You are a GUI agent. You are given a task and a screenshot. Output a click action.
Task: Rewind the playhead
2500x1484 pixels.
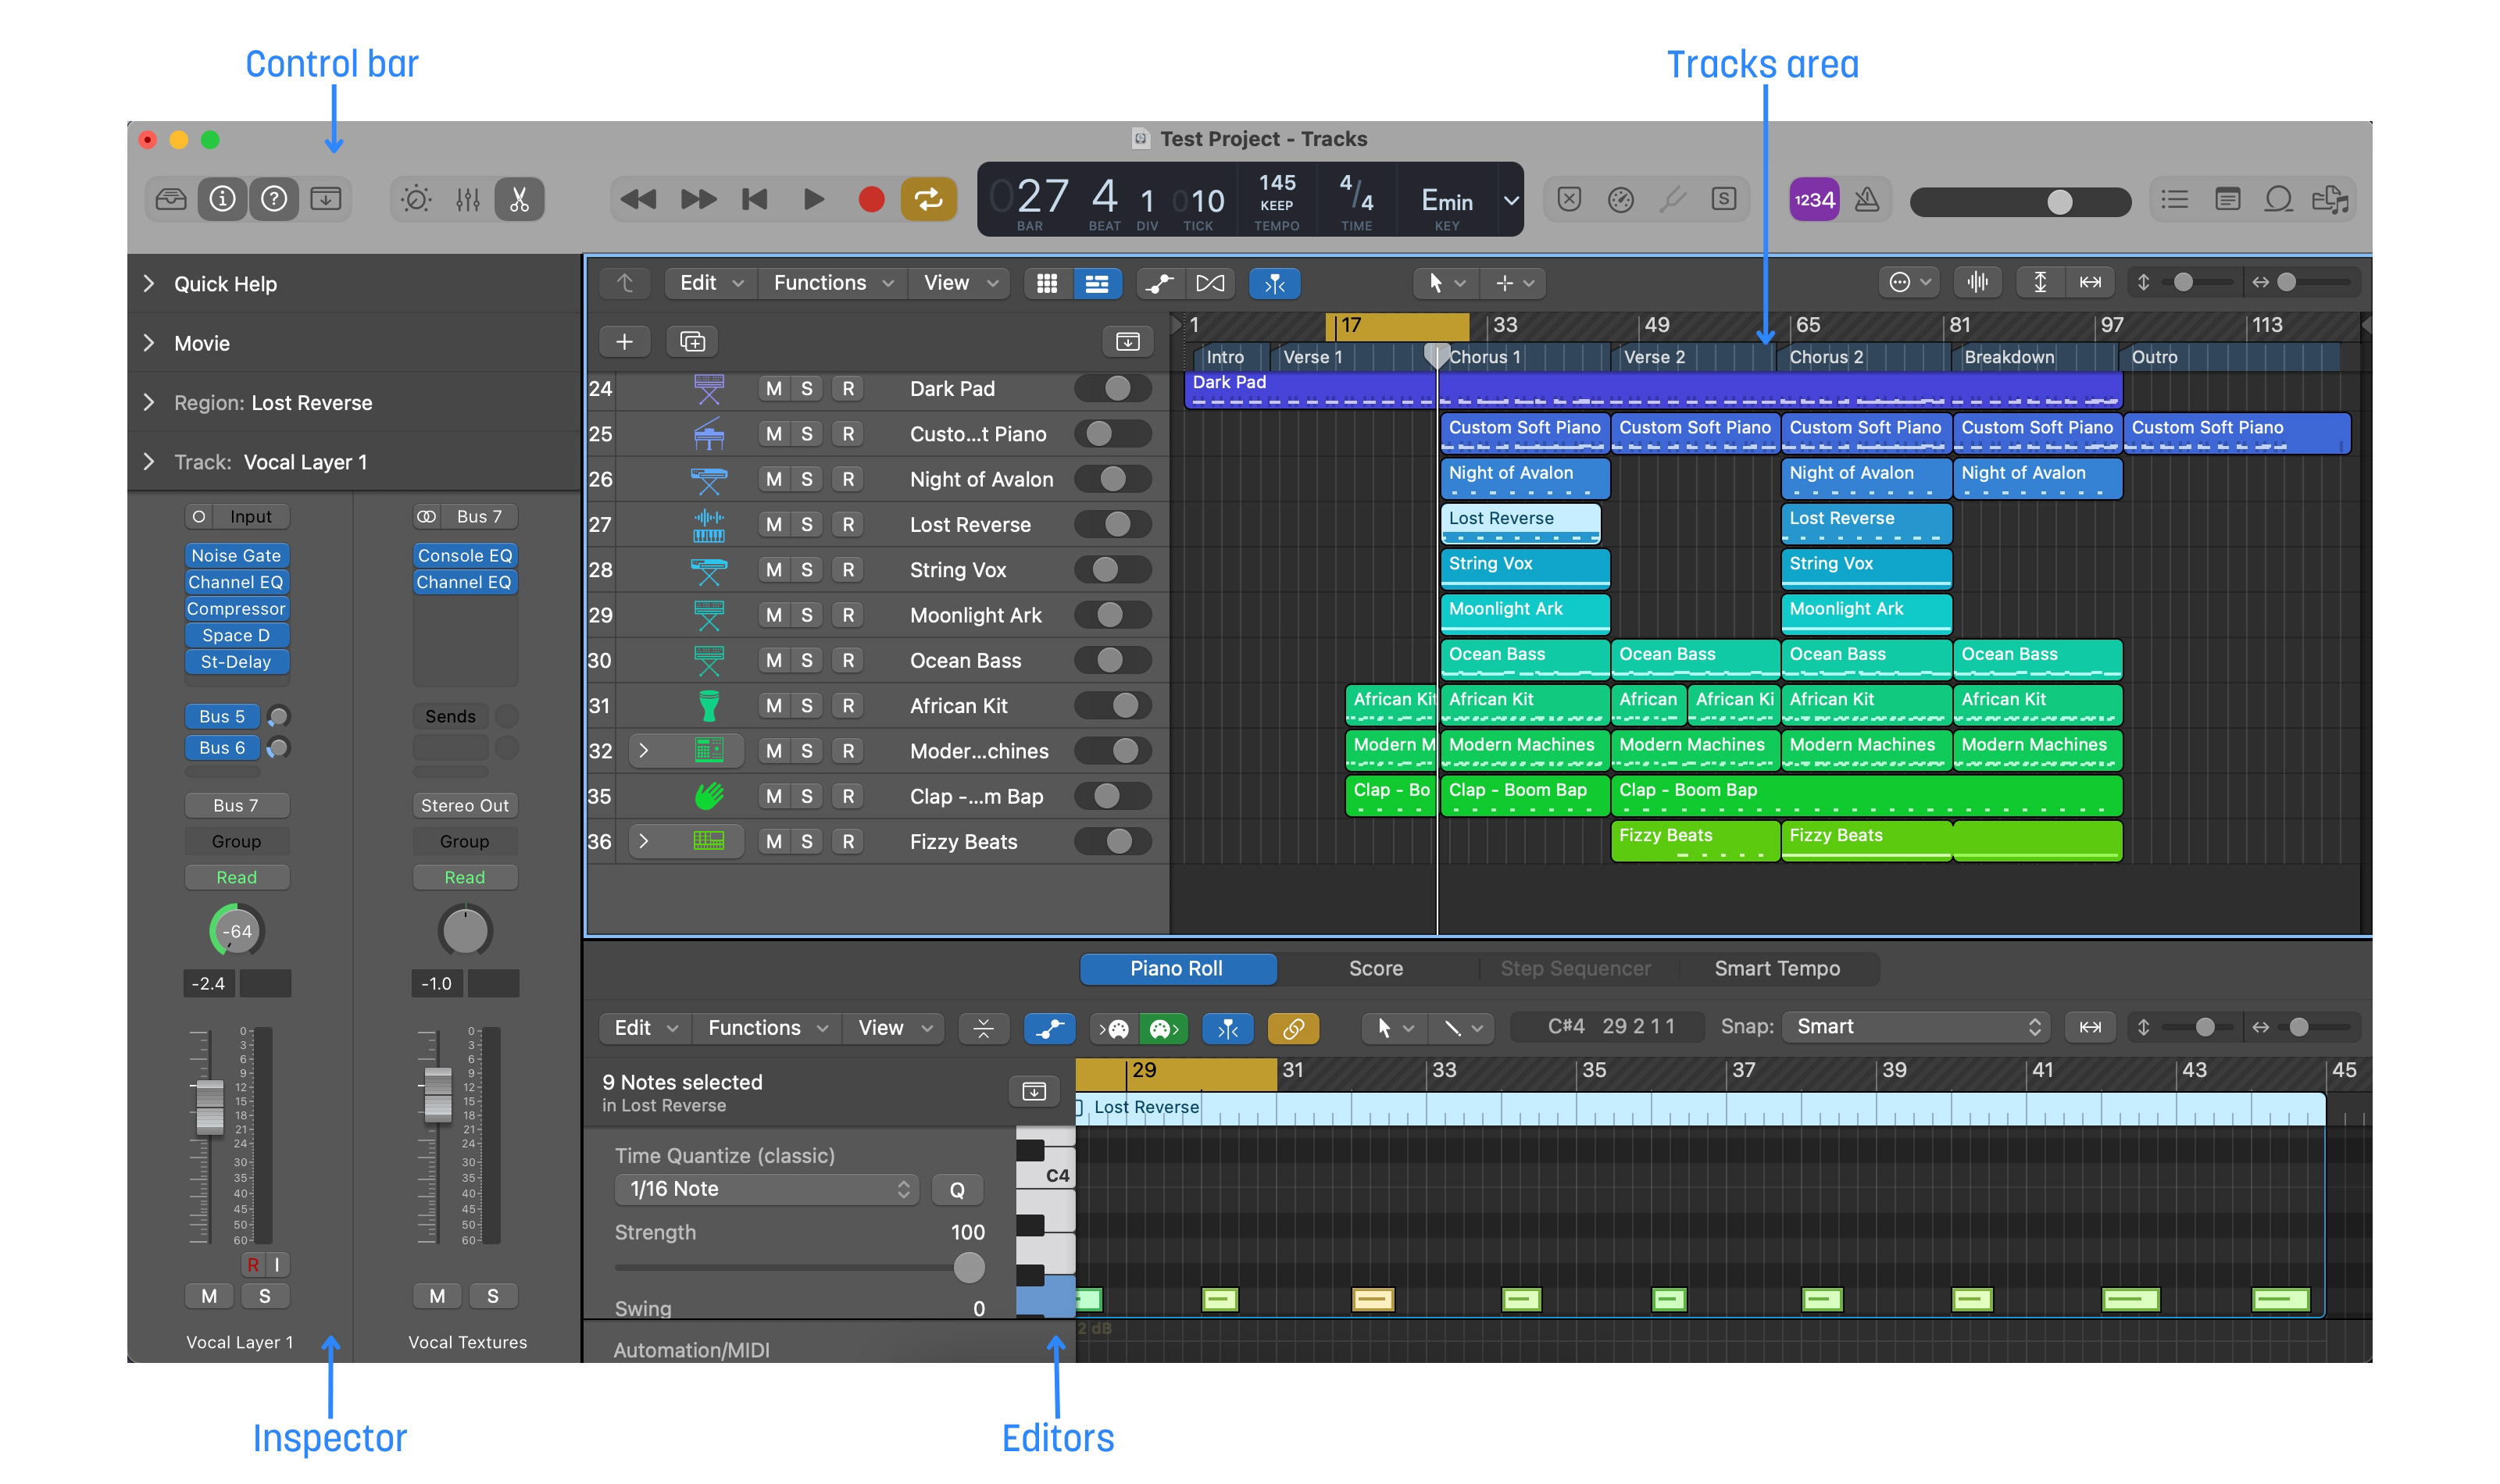638,199
